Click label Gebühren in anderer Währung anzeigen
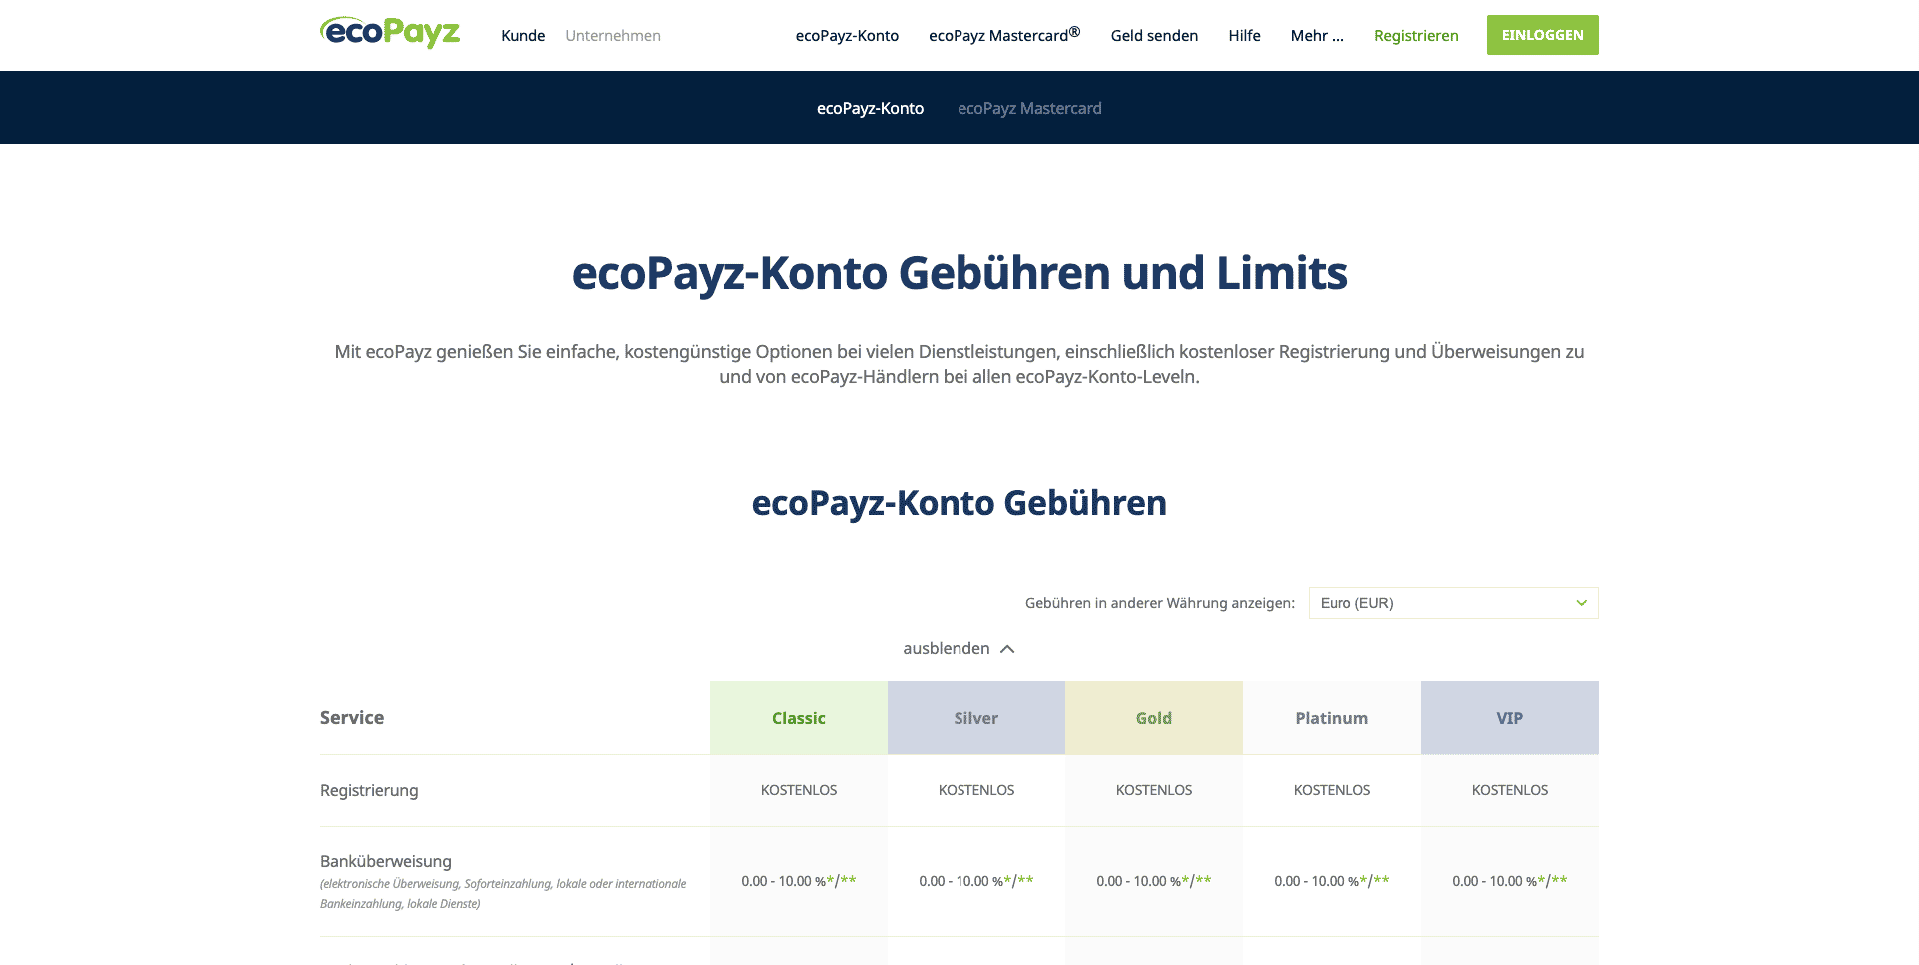This screenshot has width=1919, height=965. coord(1160,603)
